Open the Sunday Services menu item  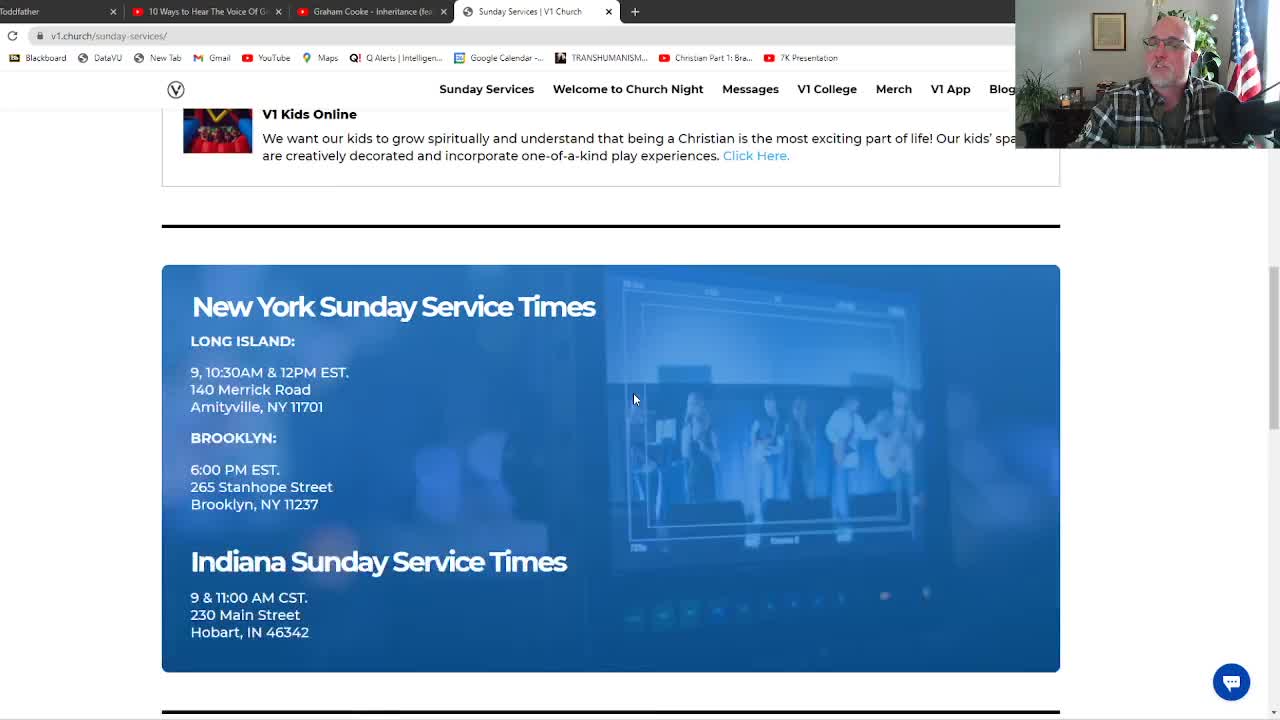coord(486,89)
